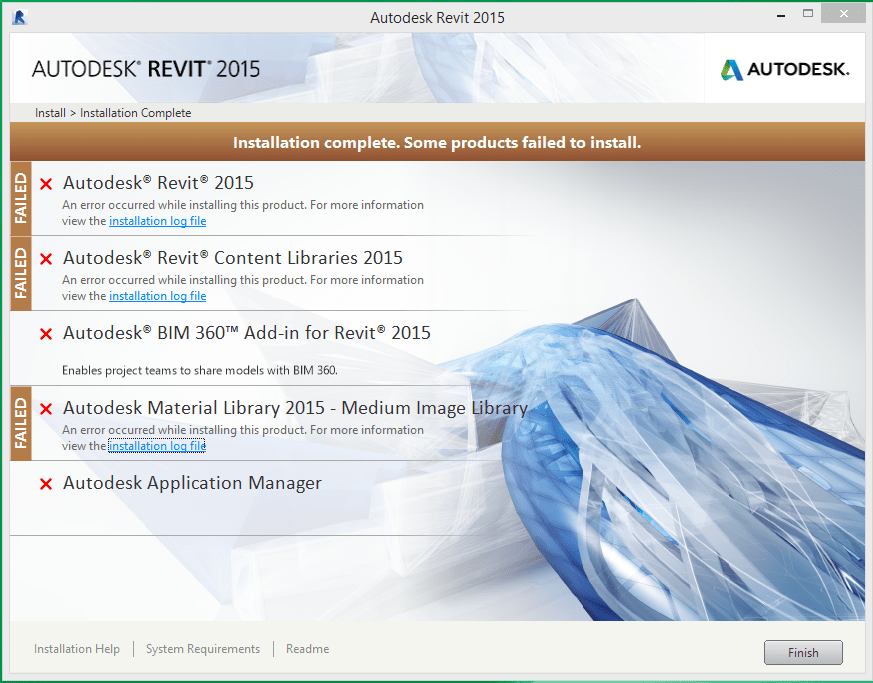Maximize the Autodesk Revit 2015 window

808,13
